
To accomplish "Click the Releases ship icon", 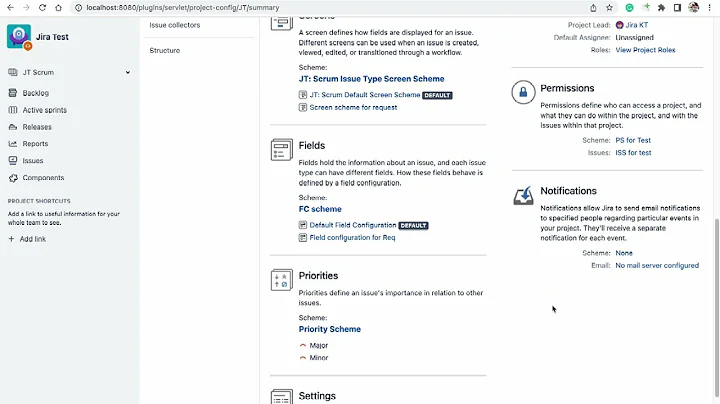I will tap(13, 127).
